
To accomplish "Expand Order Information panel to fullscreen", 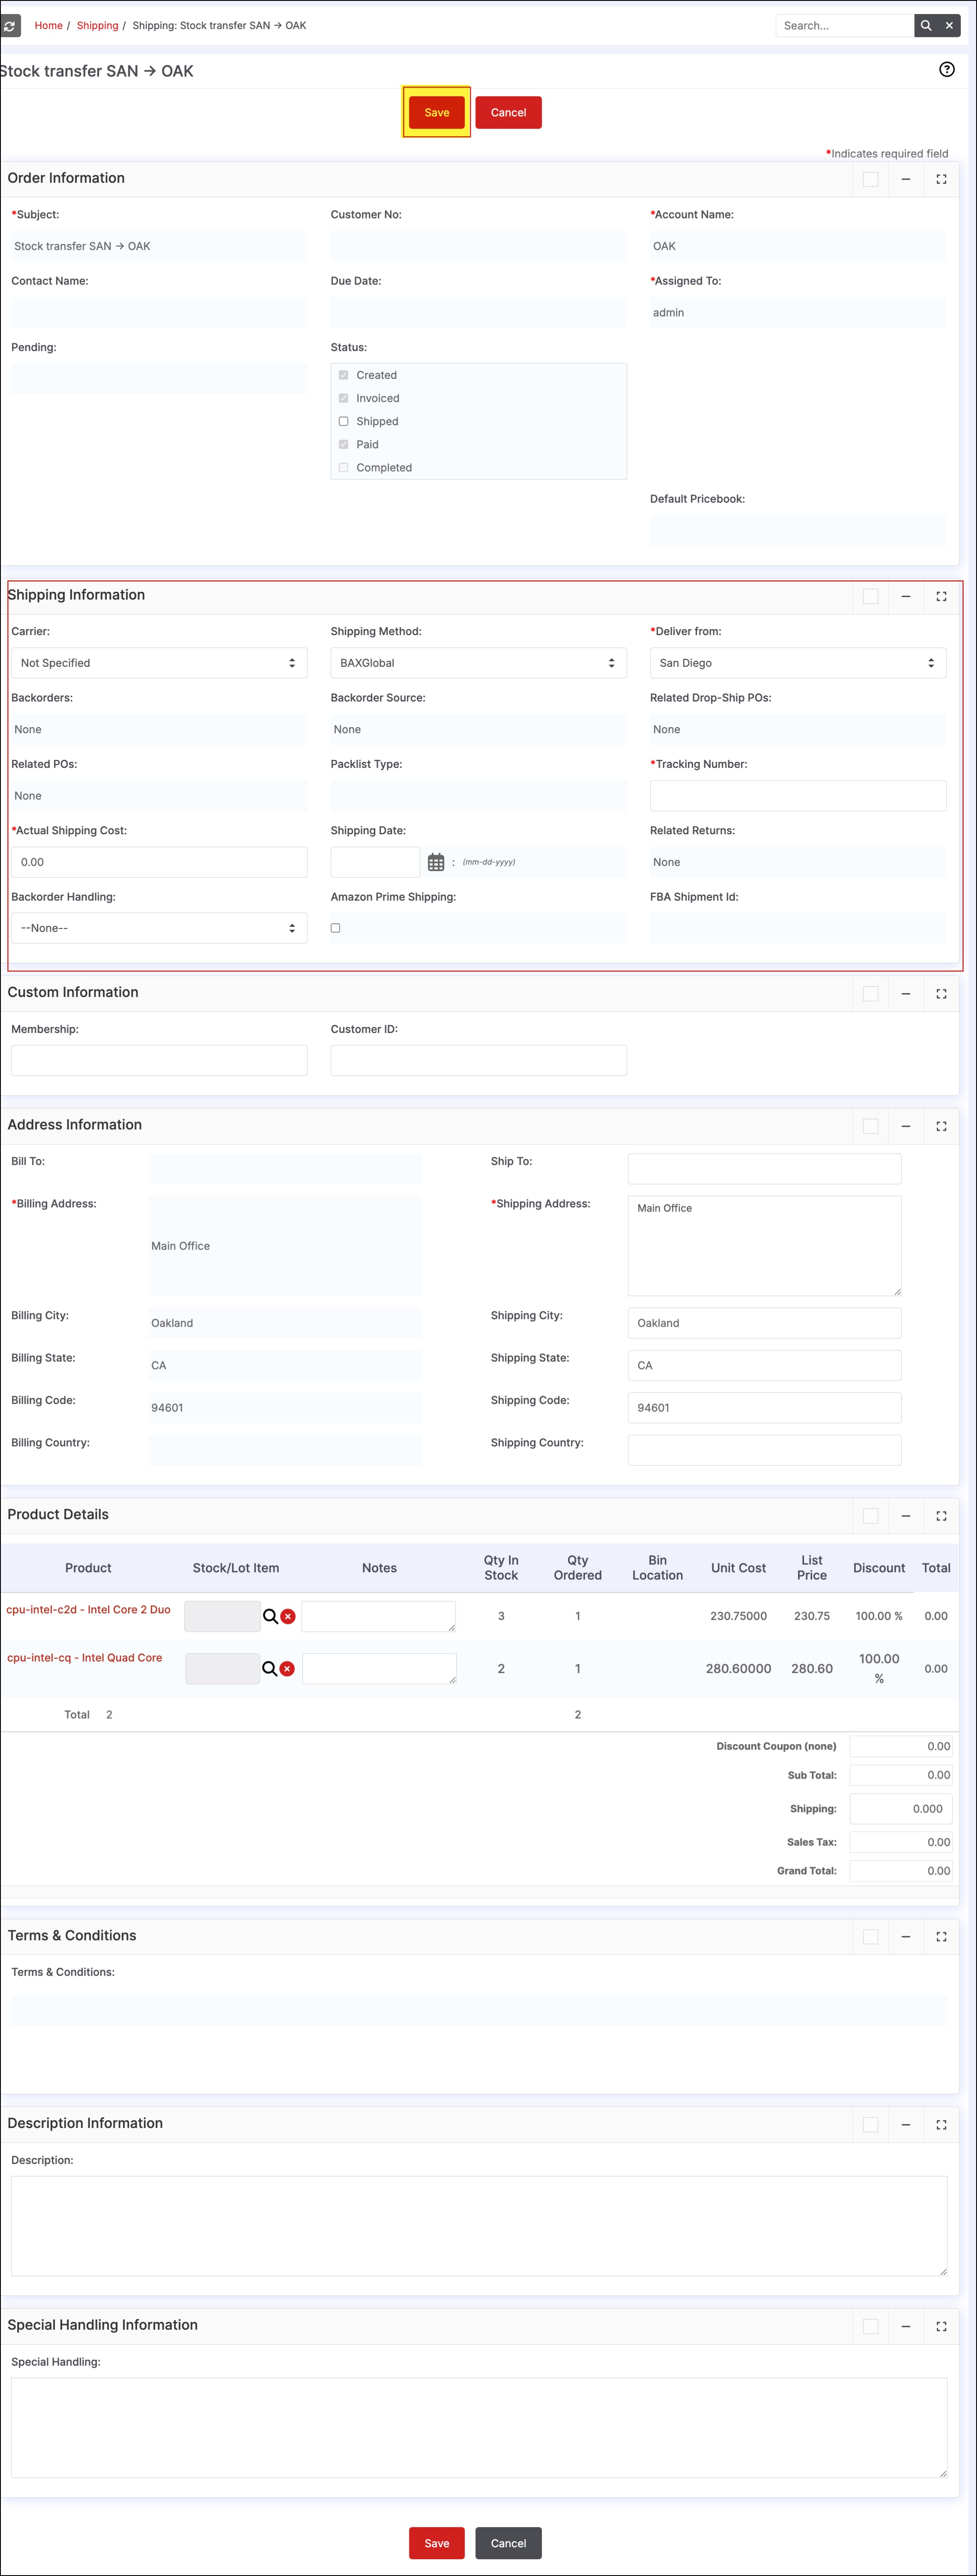I will click(x=941, y=179).
